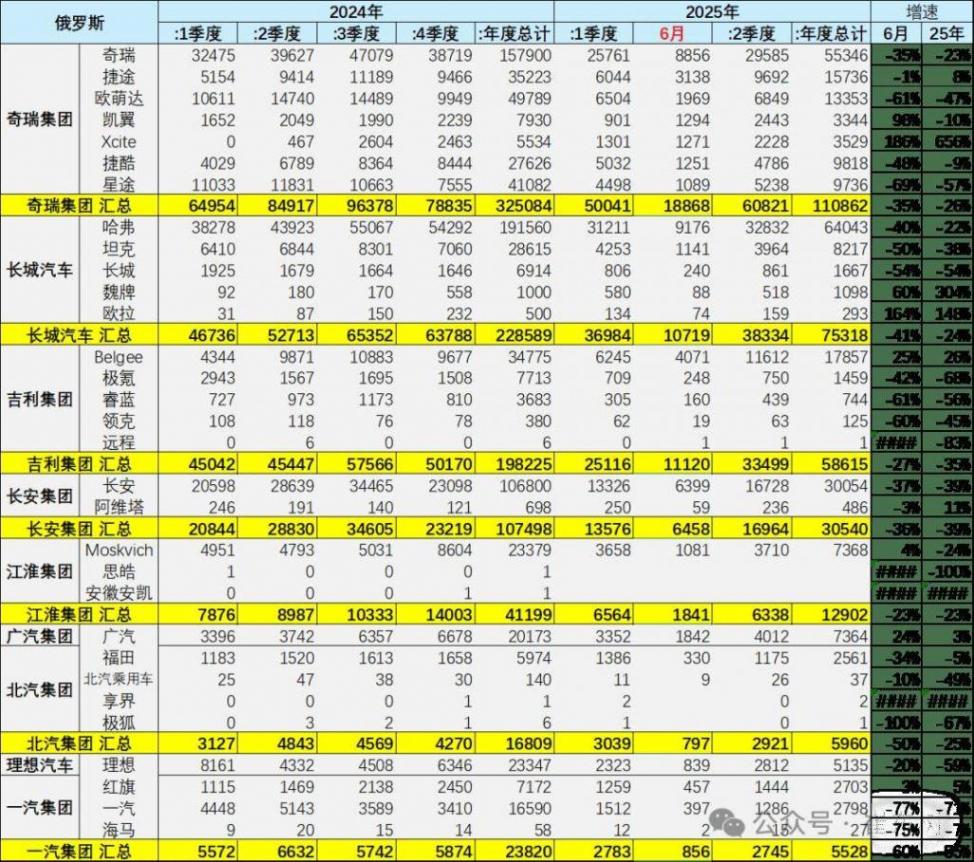Select the 俄罗斯 header cell
The image size is (974, 862).
pyautogui.click(x=78, y=22)
